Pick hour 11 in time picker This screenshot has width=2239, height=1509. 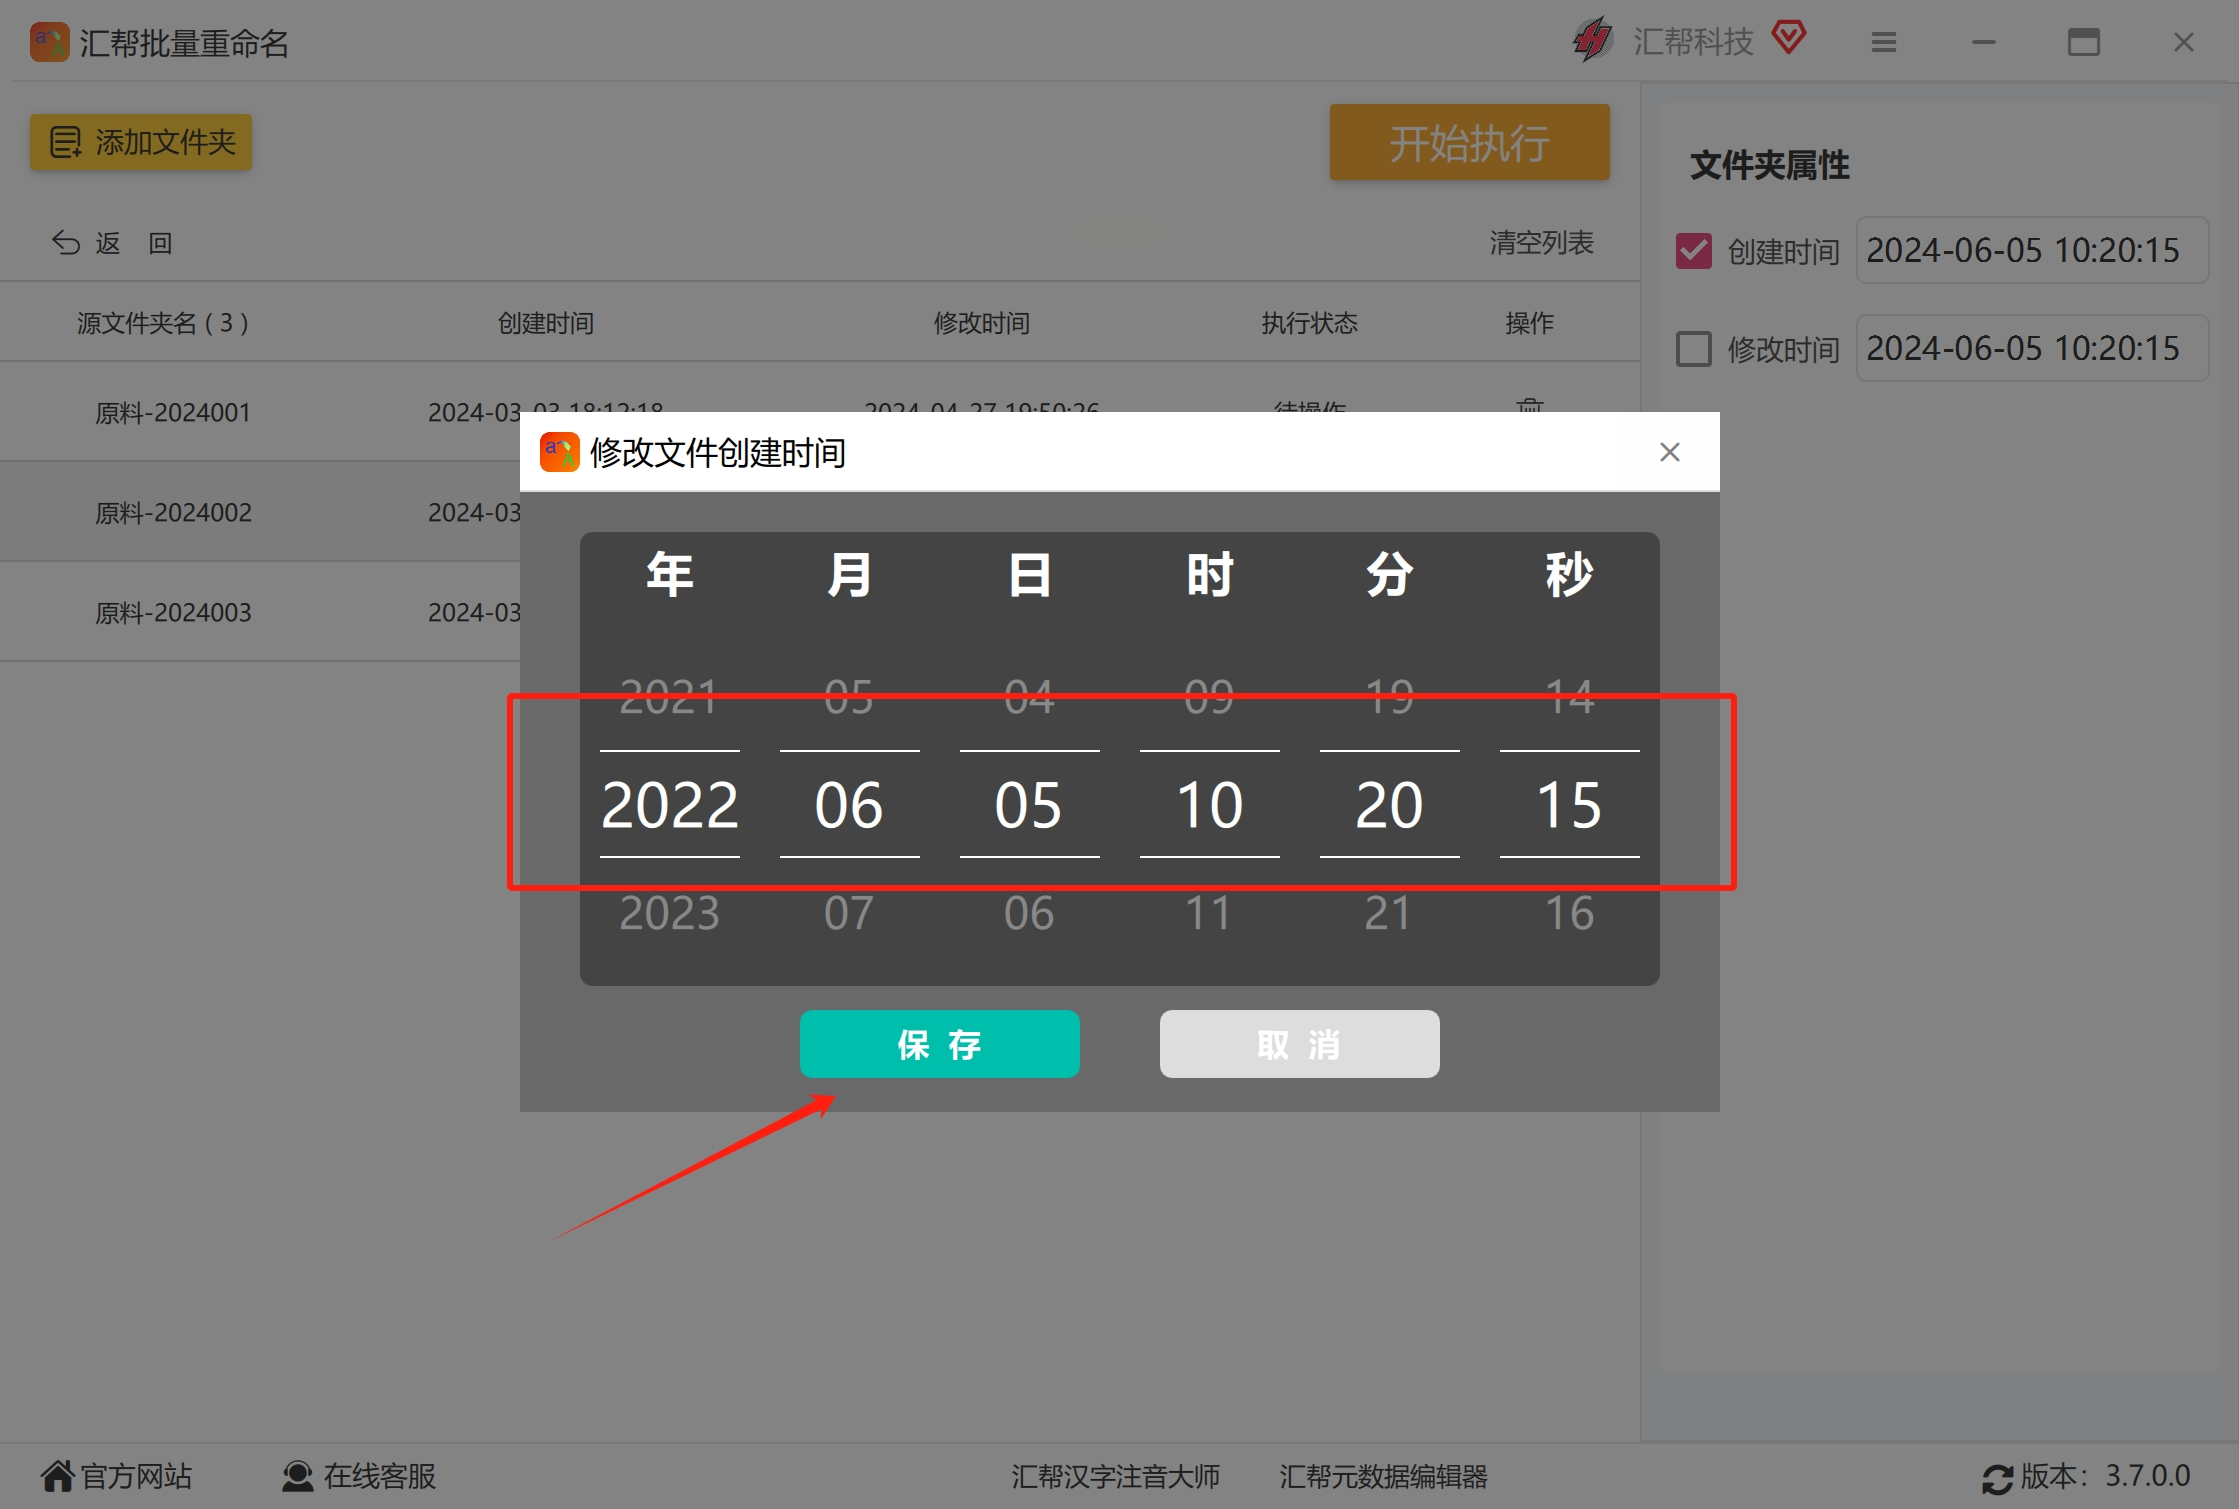[x=1208, y=913]
